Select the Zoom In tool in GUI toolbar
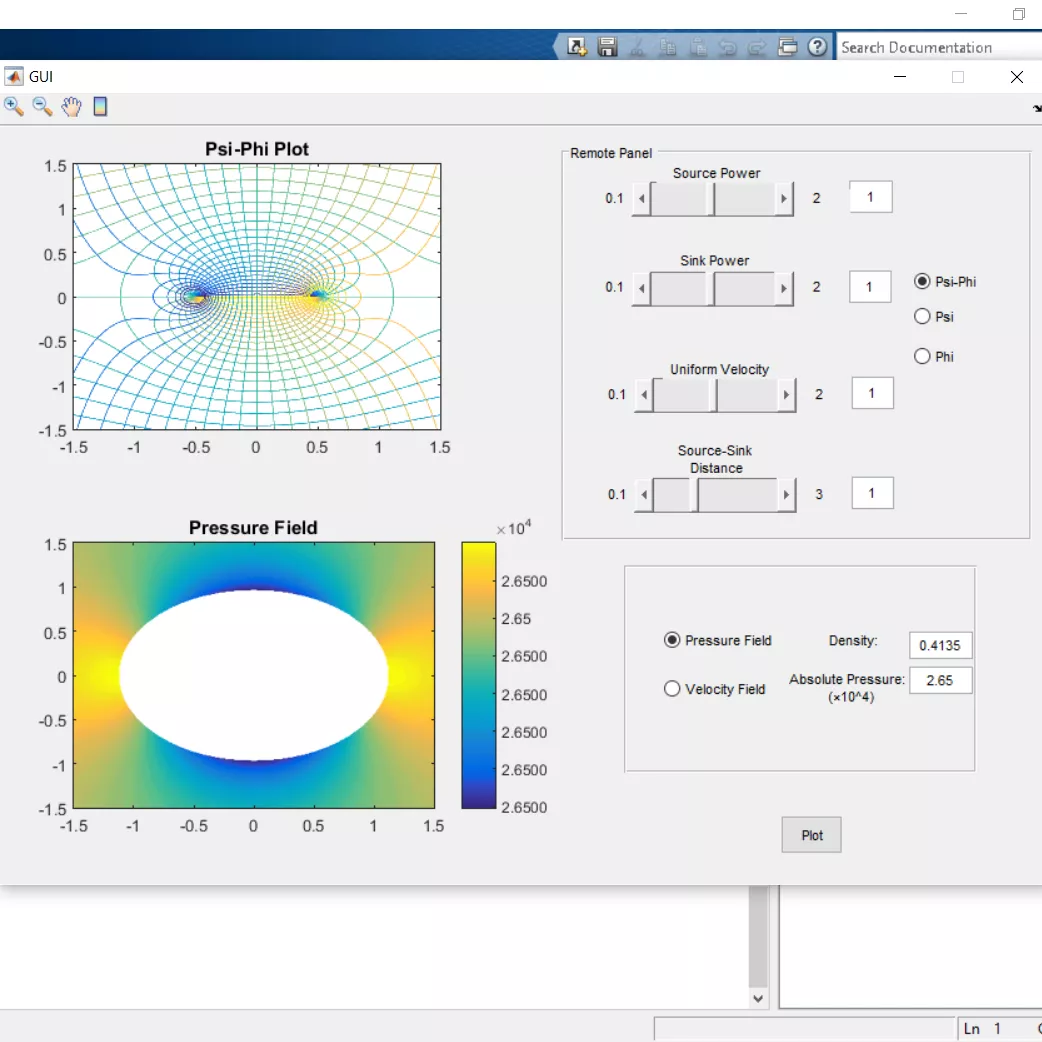This screenshot has width=1042, height=1042. coord(13,106)
